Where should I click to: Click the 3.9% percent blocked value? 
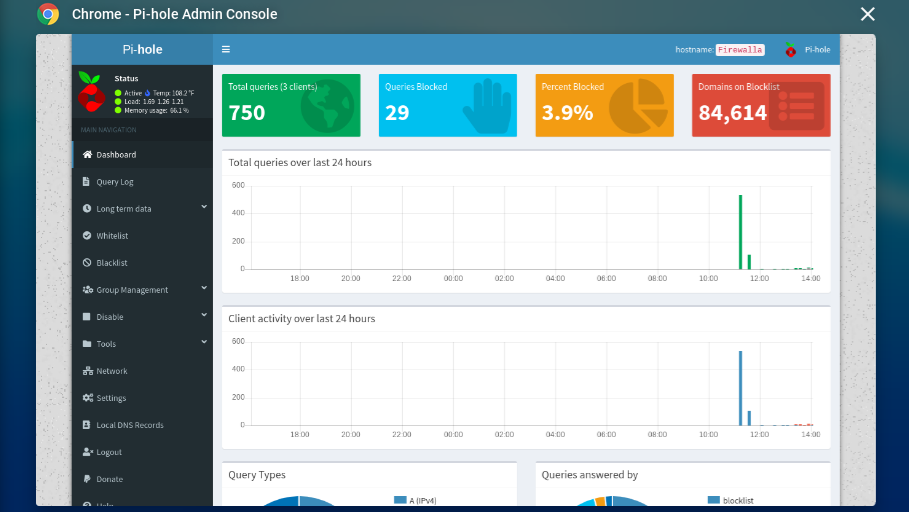coord(568,112)
